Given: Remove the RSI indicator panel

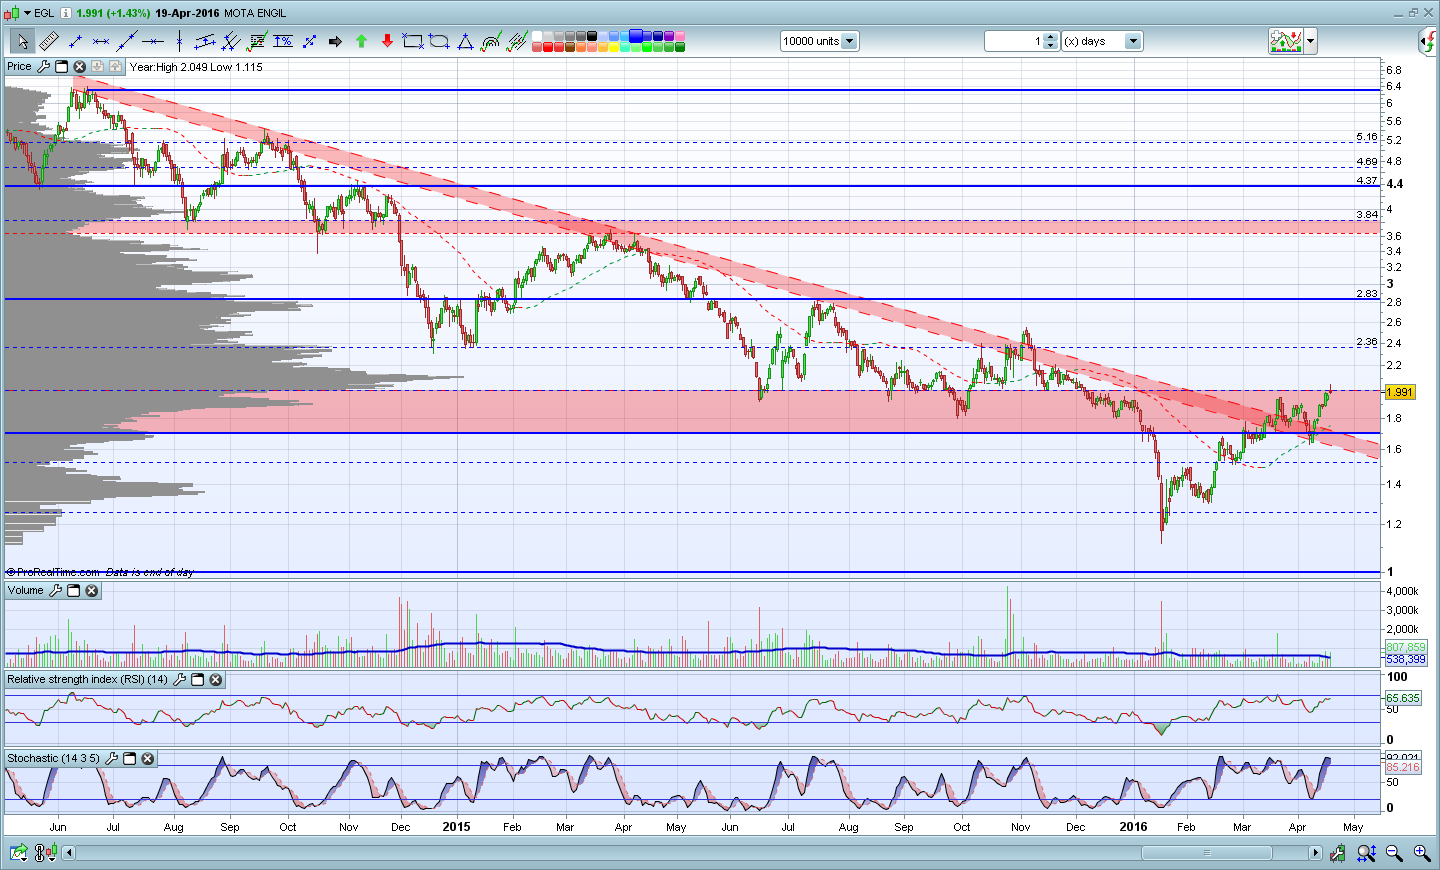Looking at the screenshot, I should (x=215, y=680).
